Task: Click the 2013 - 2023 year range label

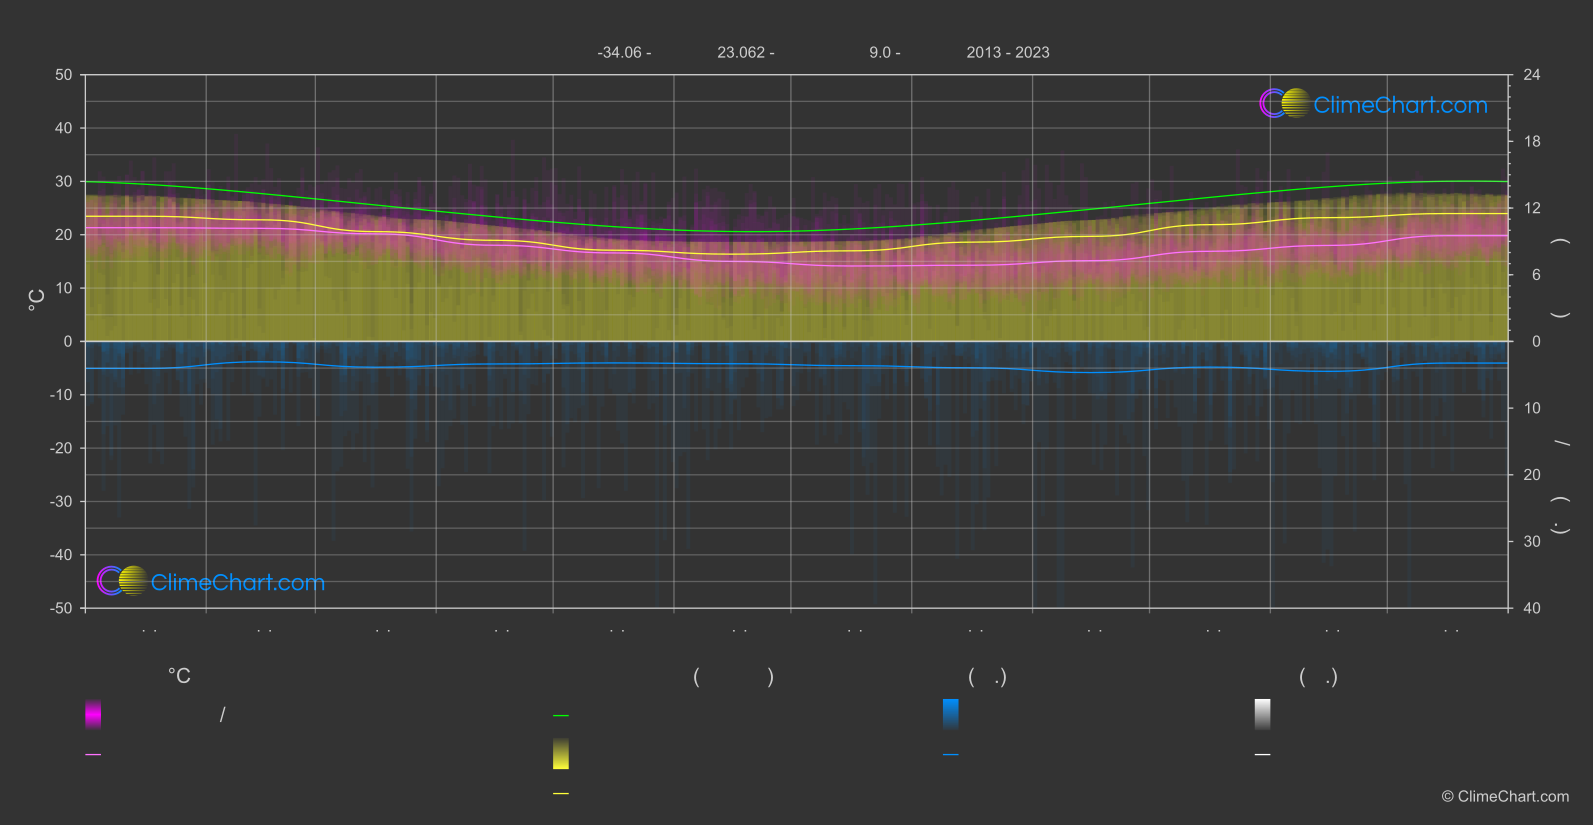Action: click(1007, 53)
